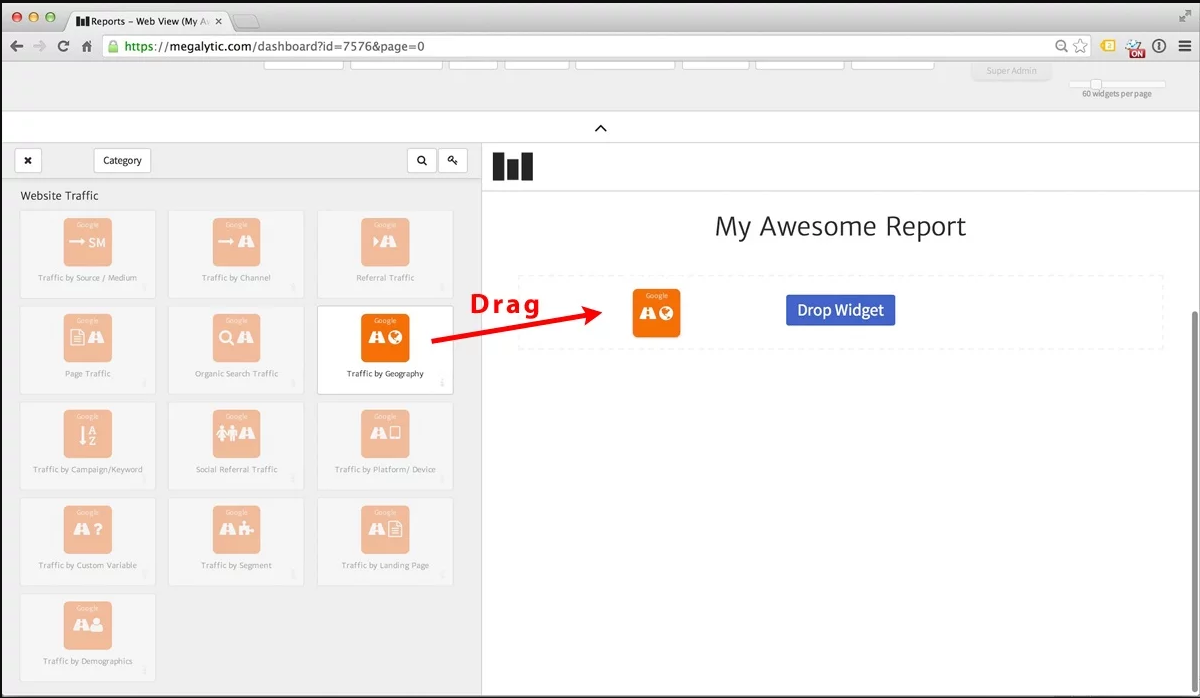The height and width of the screenshot is (698, 1200).
Task: Adjust the widgets per page slider
Action: coord(1096,84)
